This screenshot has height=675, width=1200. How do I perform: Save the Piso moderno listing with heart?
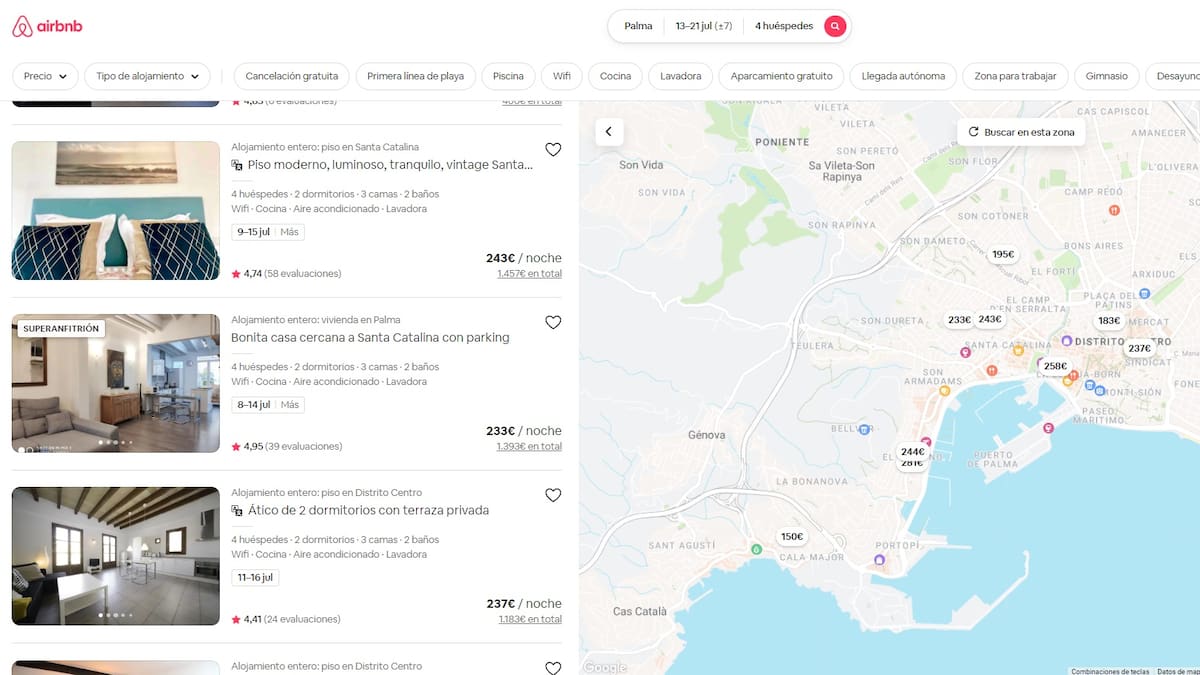tap(553, 150)
